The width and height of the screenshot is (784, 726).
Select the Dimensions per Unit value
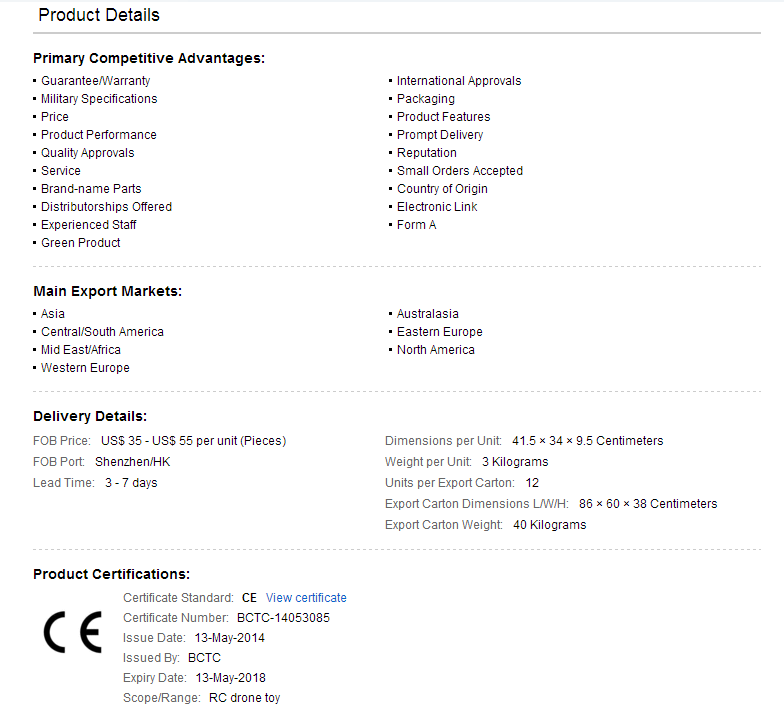(x=588, y=441)
